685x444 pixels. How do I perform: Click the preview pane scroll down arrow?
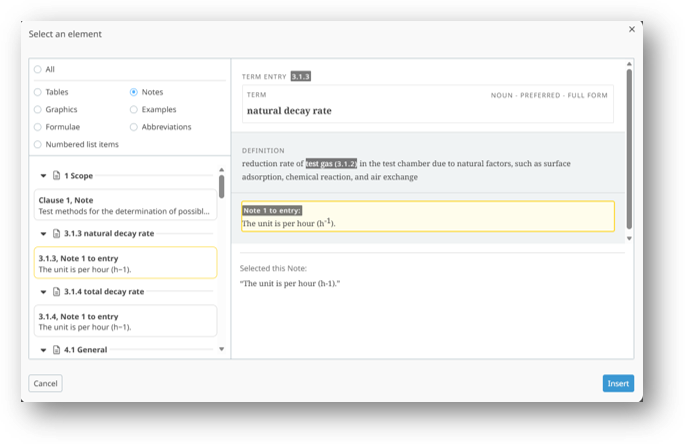tap(629, 239)
